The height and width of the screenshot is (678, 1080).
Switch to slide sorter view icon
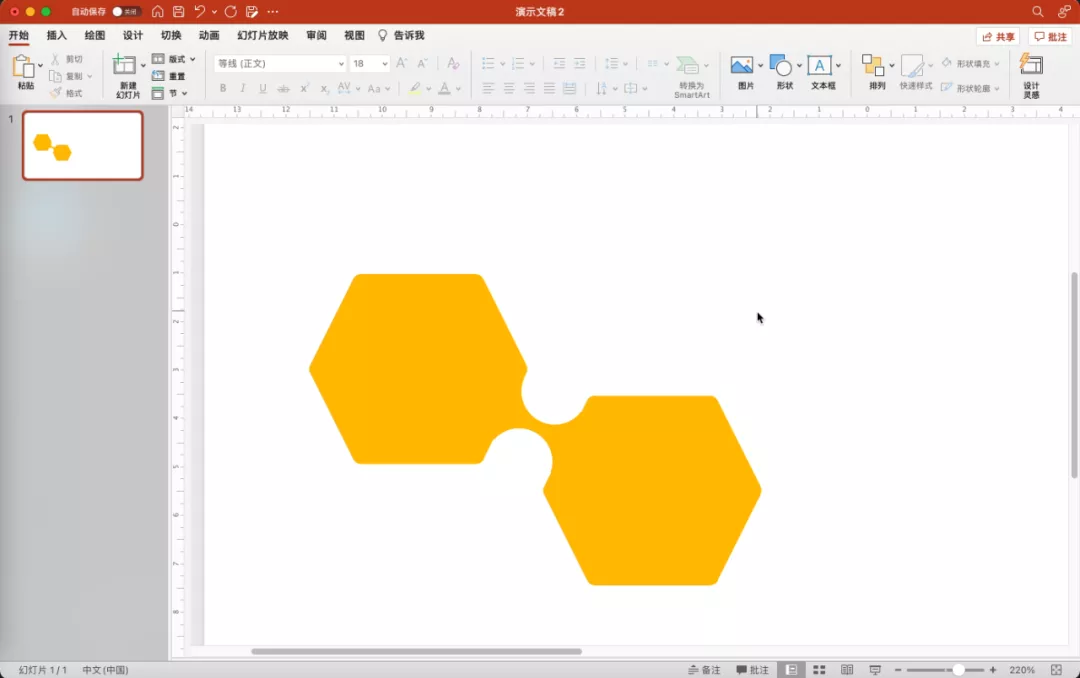(x=819, y=670)
